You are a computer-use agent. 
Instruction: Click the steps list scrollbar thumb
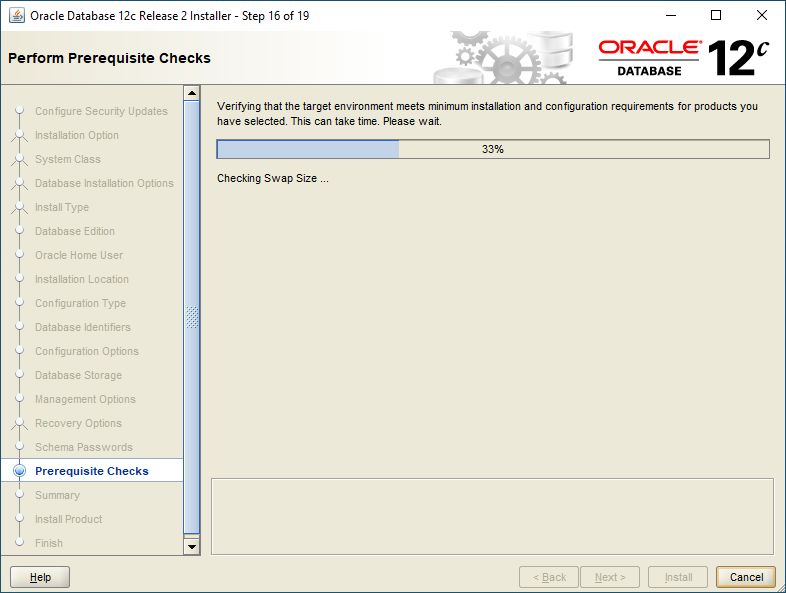click(191, 317)
